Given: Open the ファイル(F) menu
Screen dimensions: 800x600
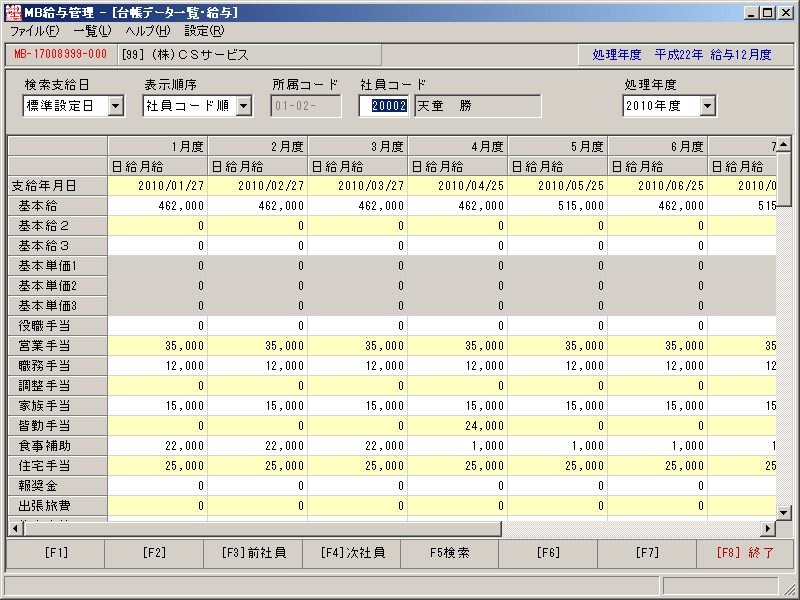Looking at the screenshot, I should pos(35,31).
